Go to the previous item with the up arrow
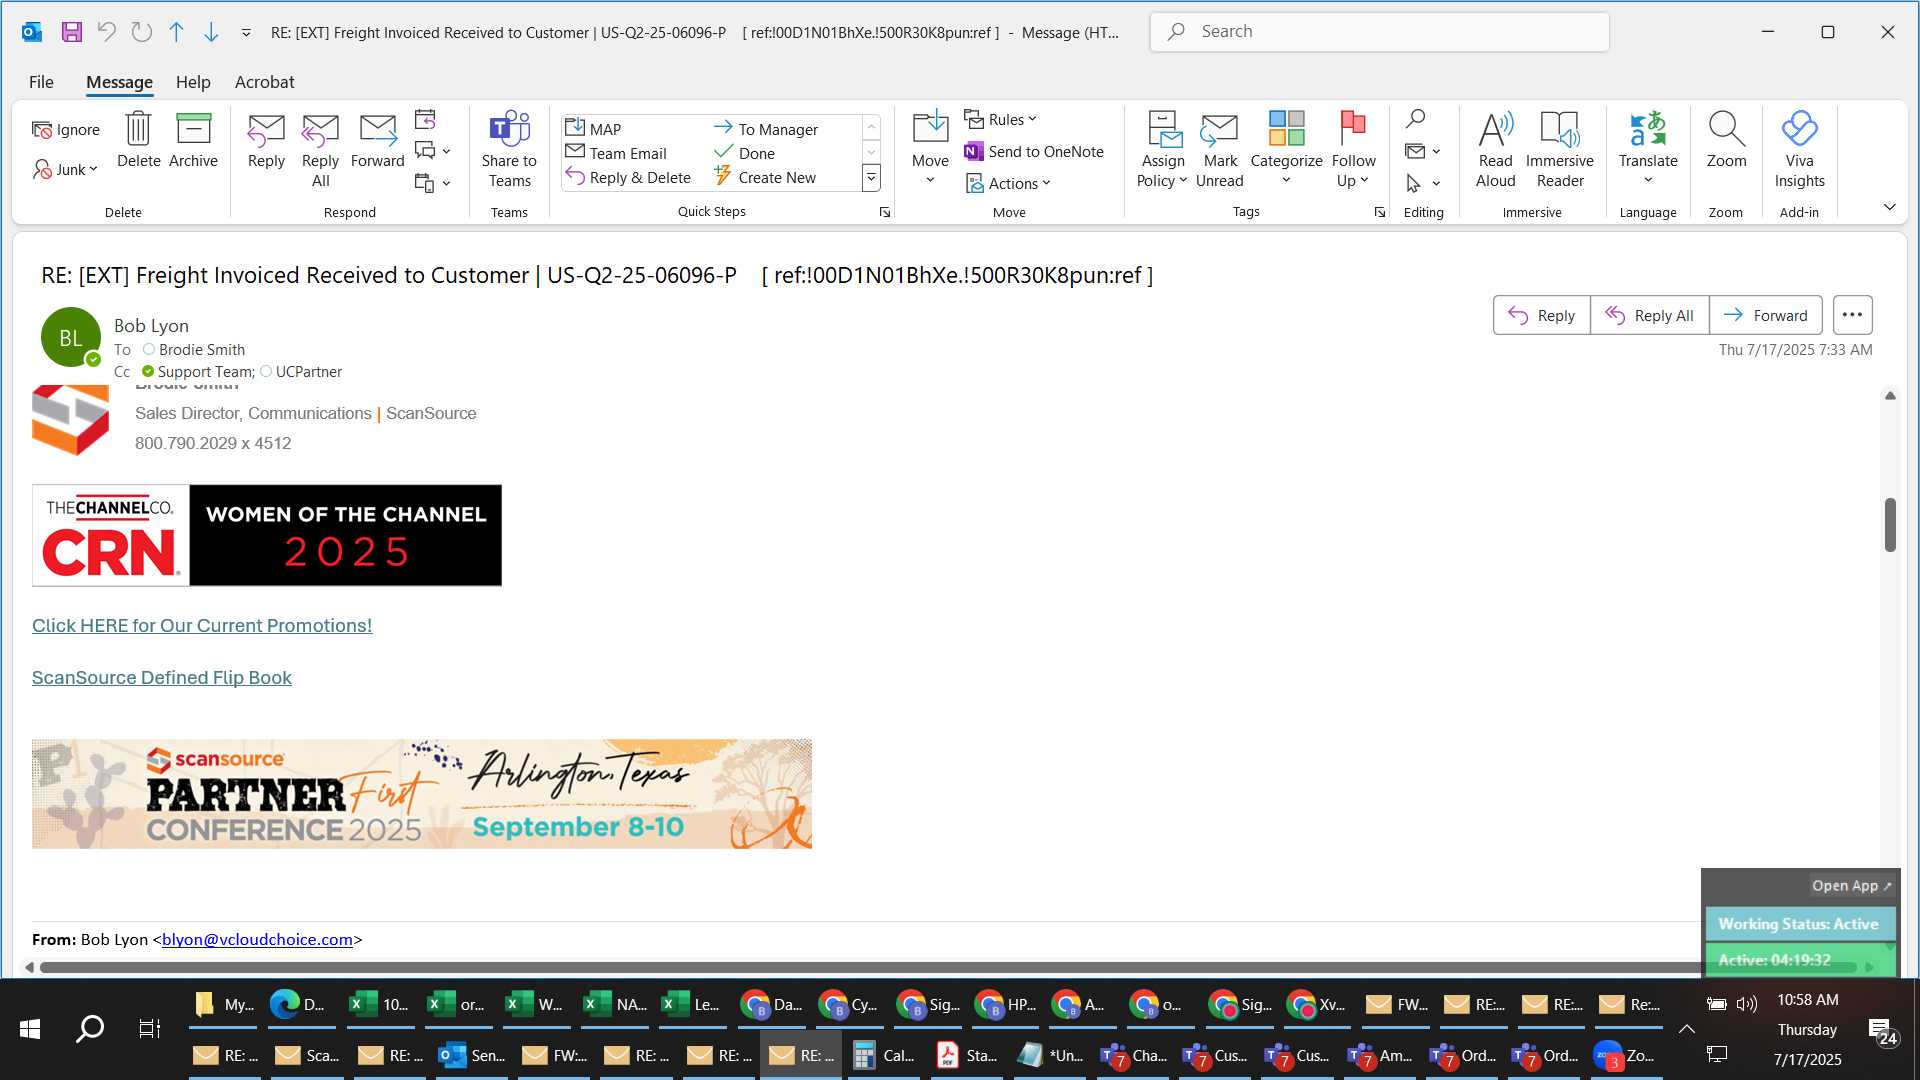This screenshot has width=1920, height=1080. 176,32
